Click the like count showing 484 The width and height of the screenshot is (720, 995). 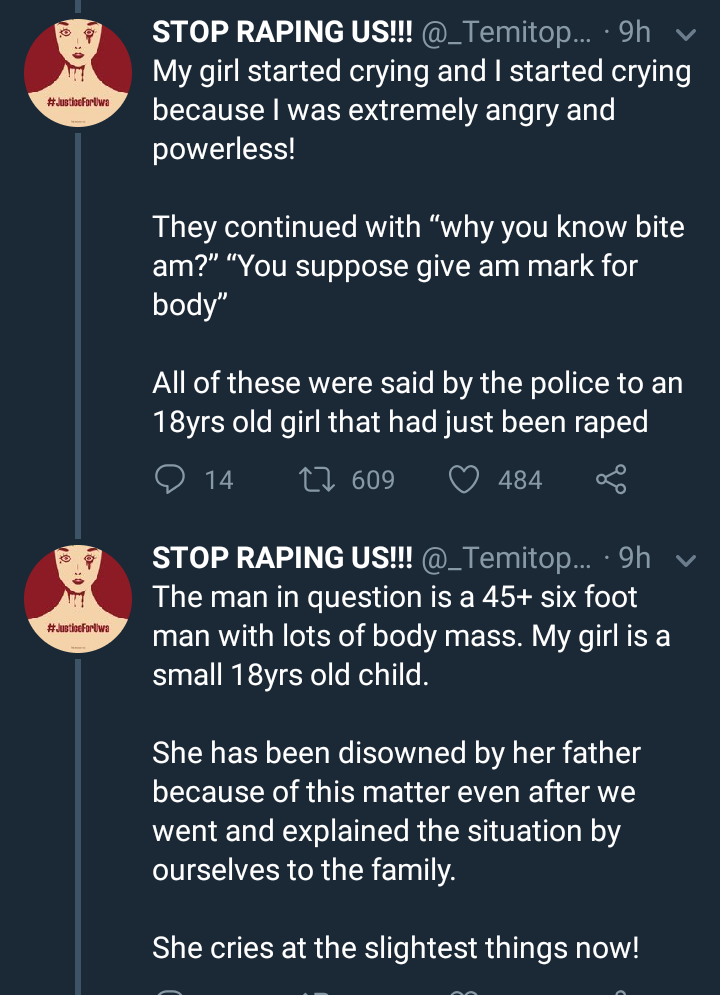[520, 481]
